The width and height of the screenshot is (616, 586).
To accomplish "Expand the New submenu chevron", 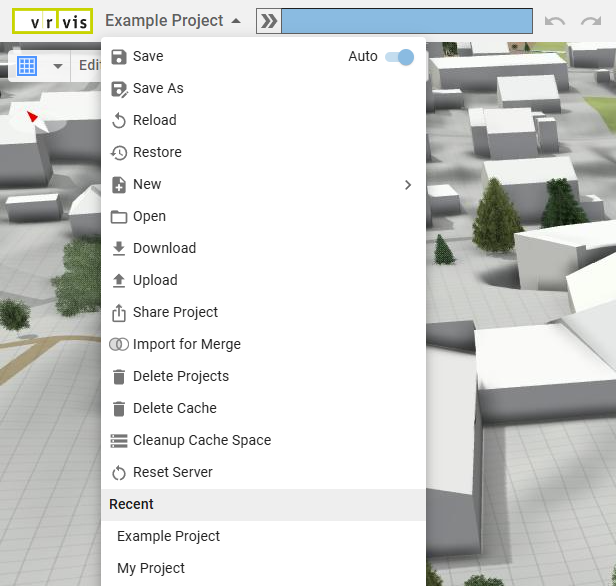I will click(408, 185).
